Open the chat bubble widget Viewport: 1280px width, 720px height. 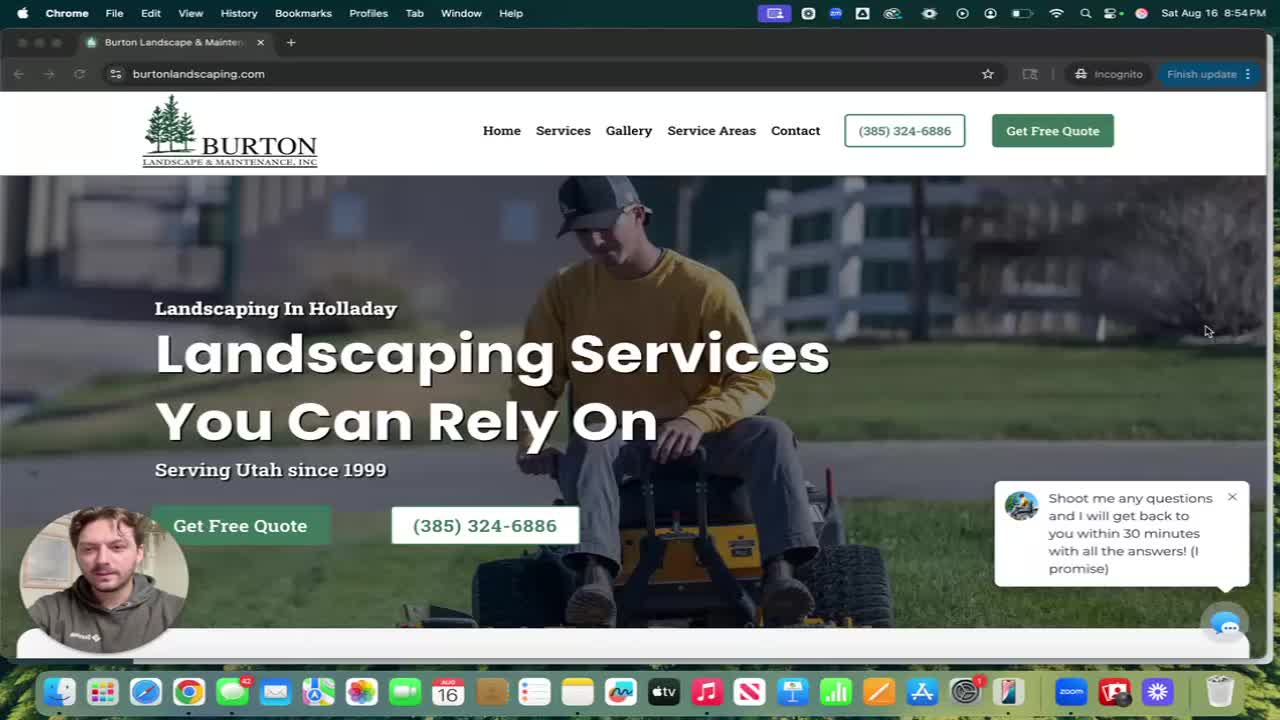(x=1225, y=625)
